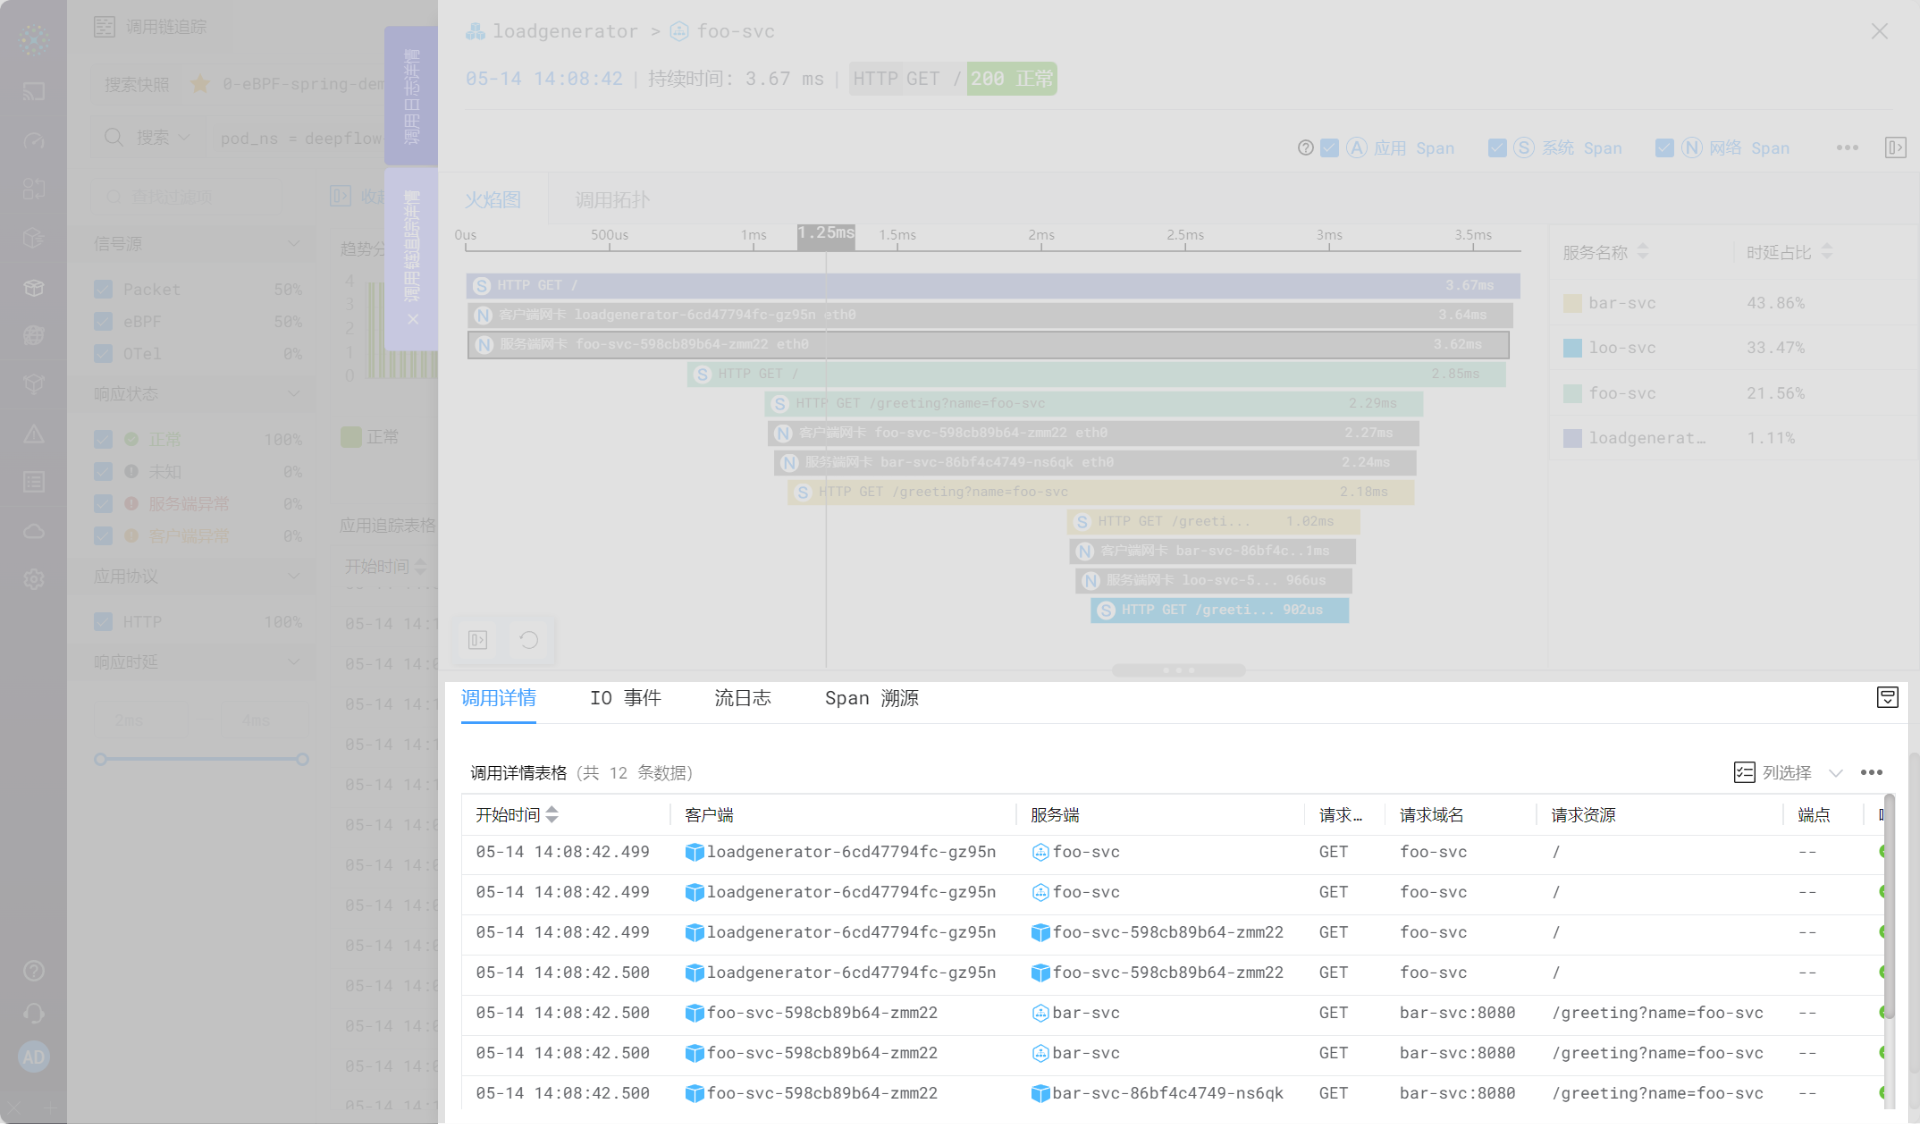Open the table more options ellipsis

pos(1871,772)
